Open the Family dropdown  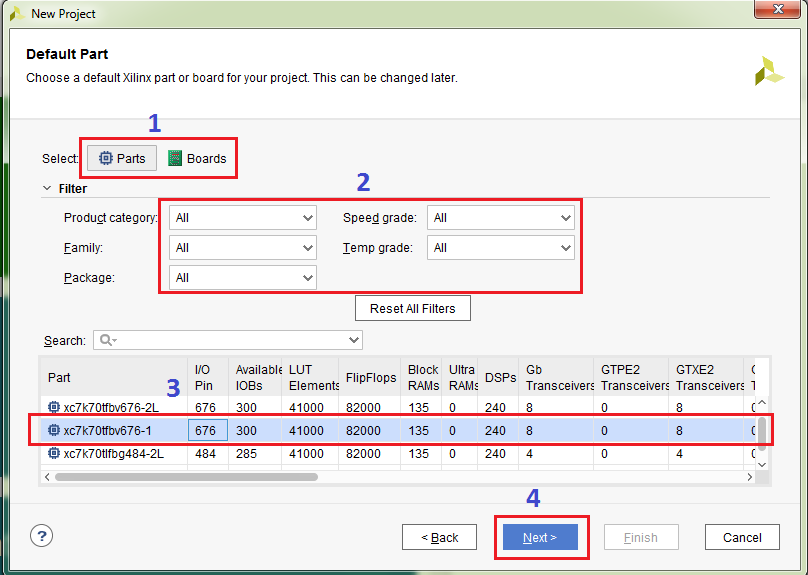click(243, 248)
